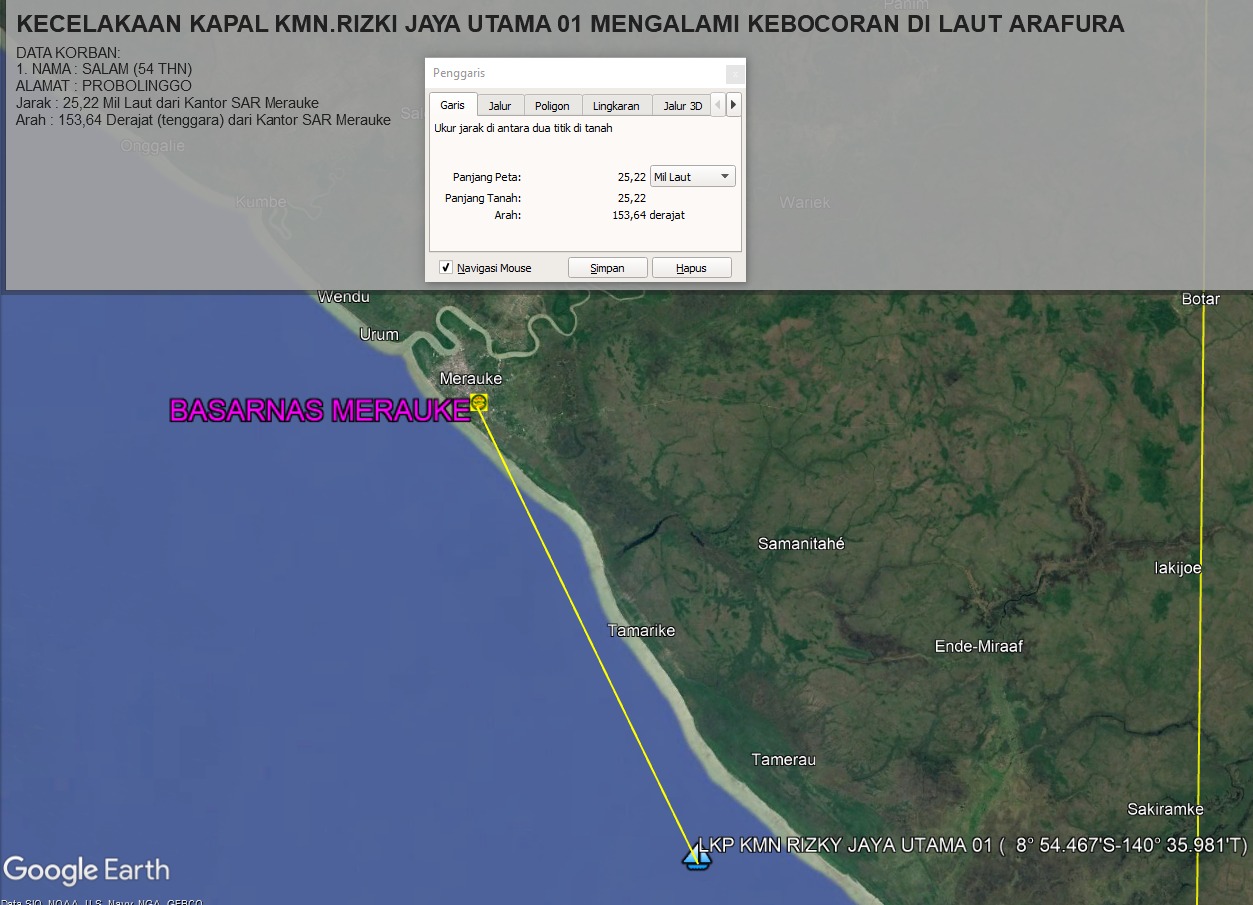Click the NAMA : SALAM (54 THN) line
The width and height of the screenshot is (1253, 905).
105,69
